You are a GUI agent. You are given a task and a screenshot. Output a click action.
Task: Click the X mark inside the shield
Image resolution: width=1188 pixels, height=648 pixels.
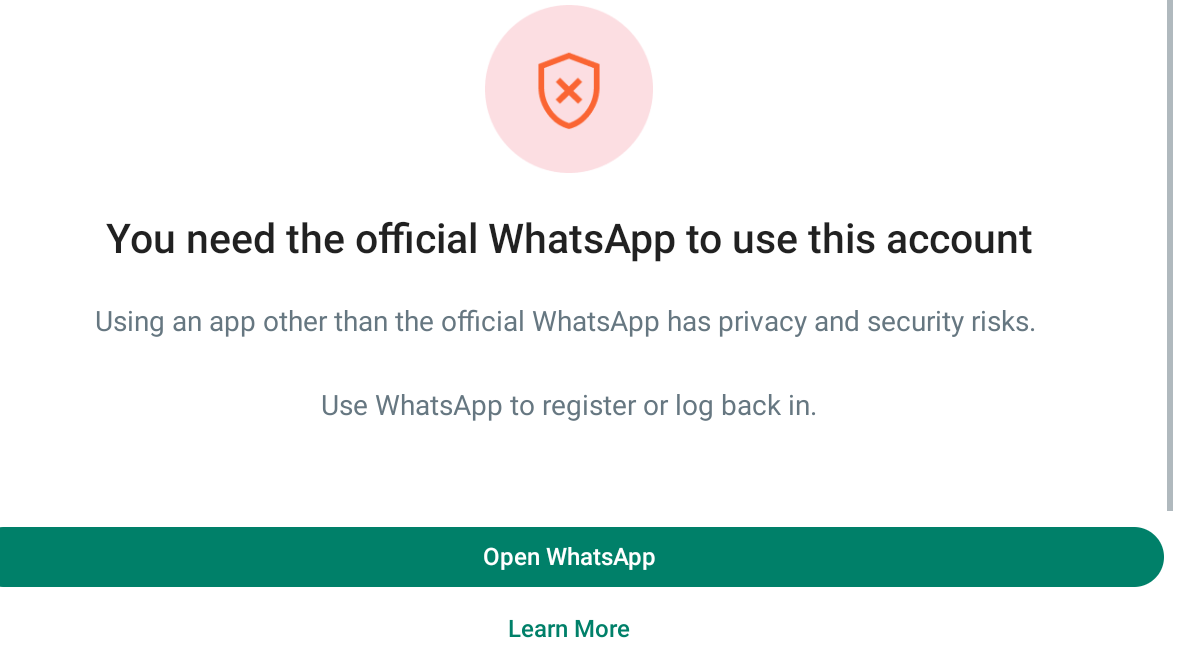[569, 92]
